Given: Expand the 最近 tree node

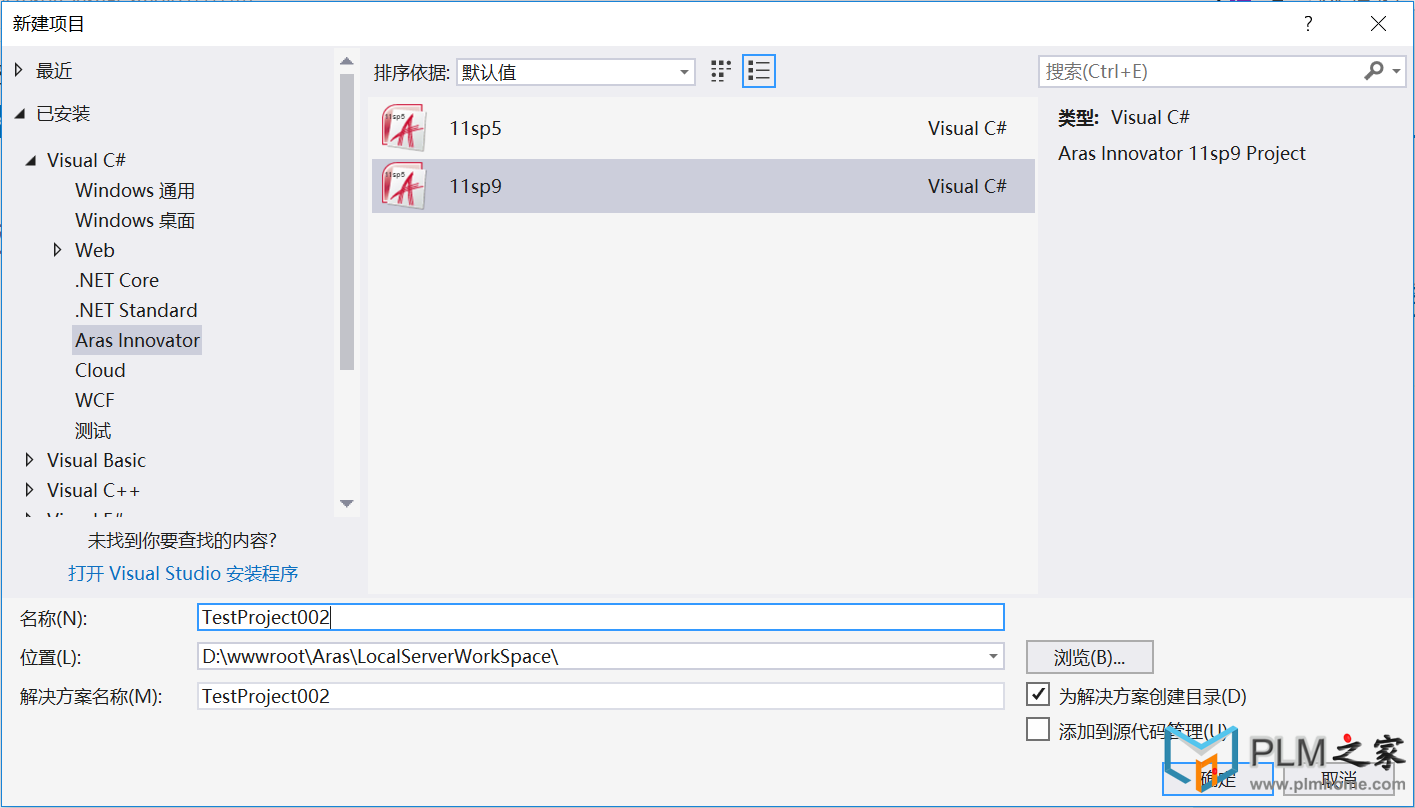Looking at the screenshot, I should click(x=19, y=70).
